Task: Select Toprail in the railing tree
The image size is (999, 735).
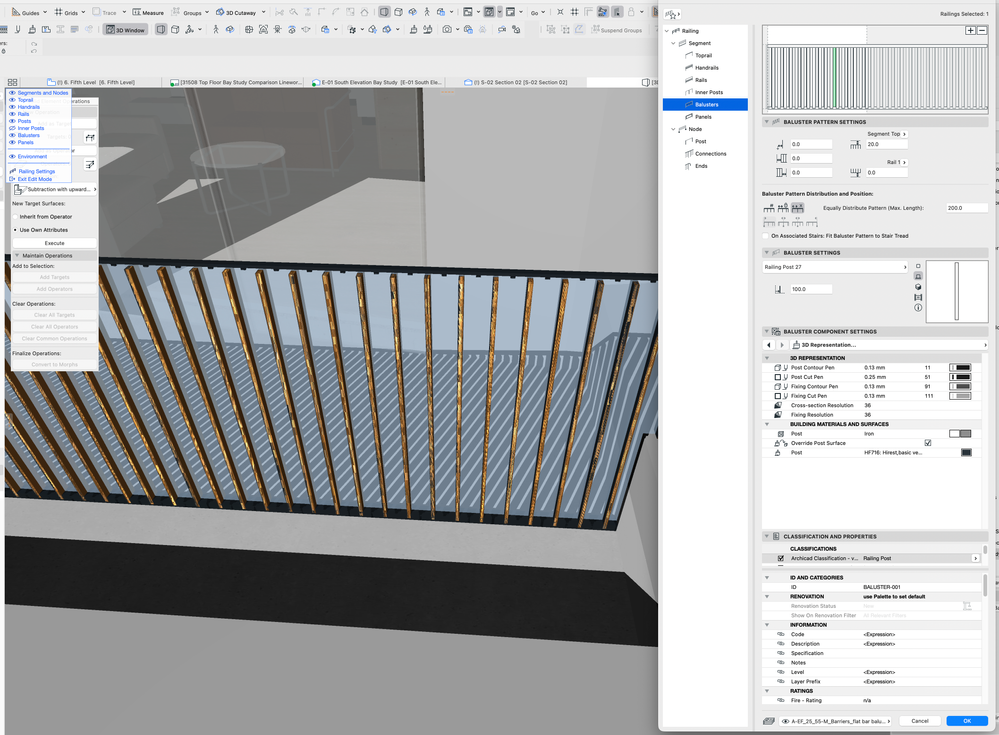Action: pyautogui.click(x=703, y=55)
